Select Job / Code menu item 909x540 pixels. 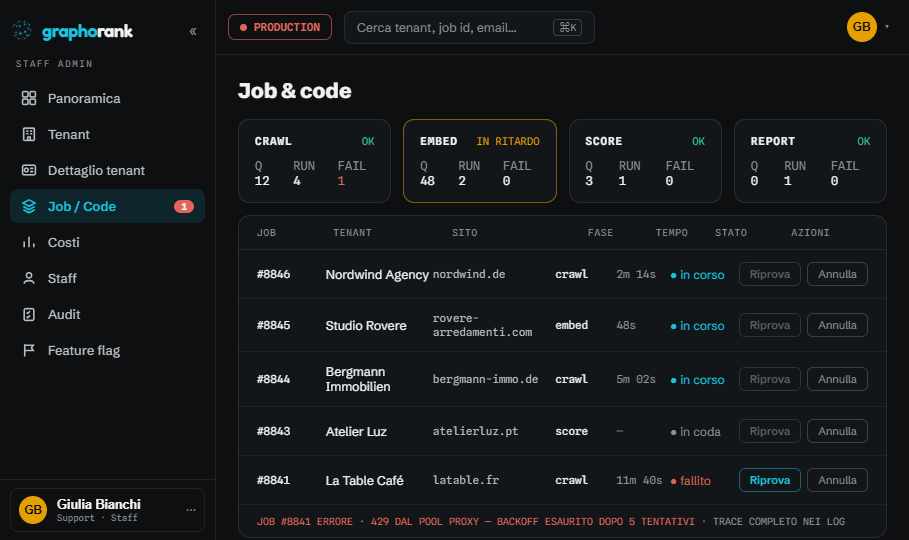(x=107, y=206)
